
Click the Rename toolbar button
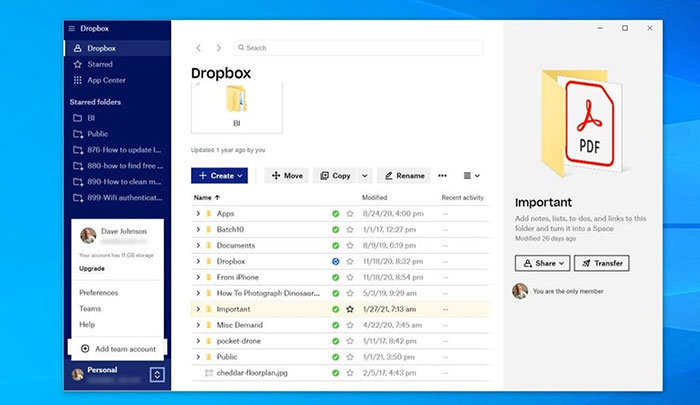pos(403,175)
